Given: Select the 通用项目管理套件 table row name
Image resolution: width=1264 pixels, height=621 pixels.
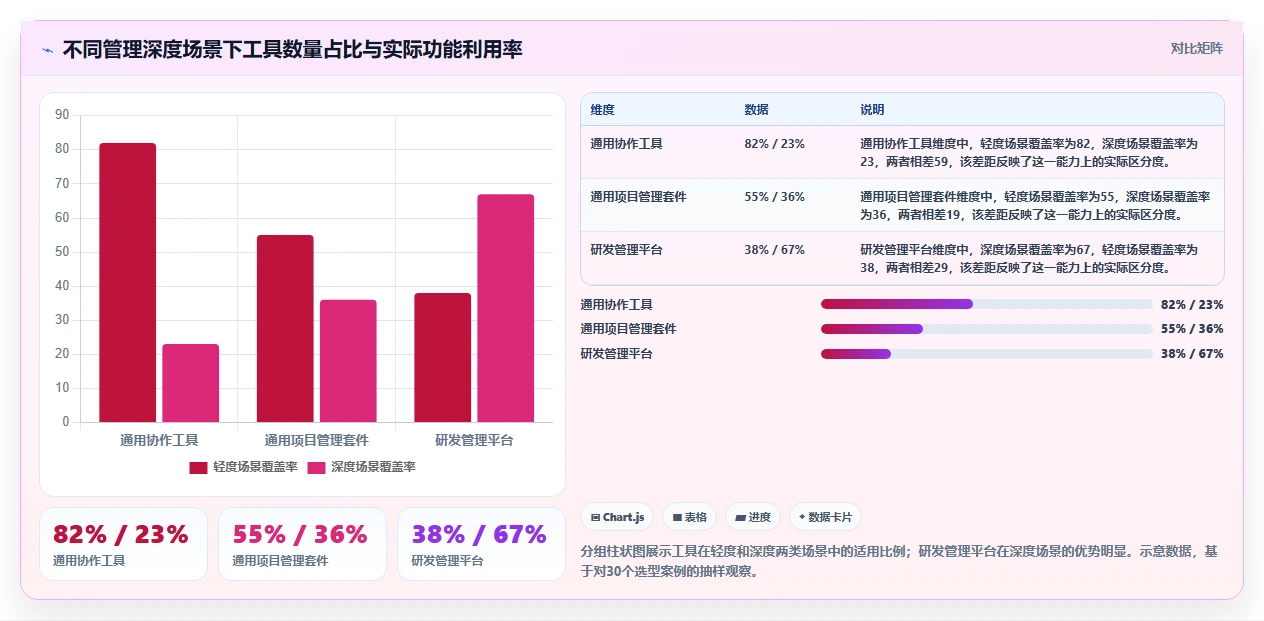Looking at the screenshot, I should point(639,197).
